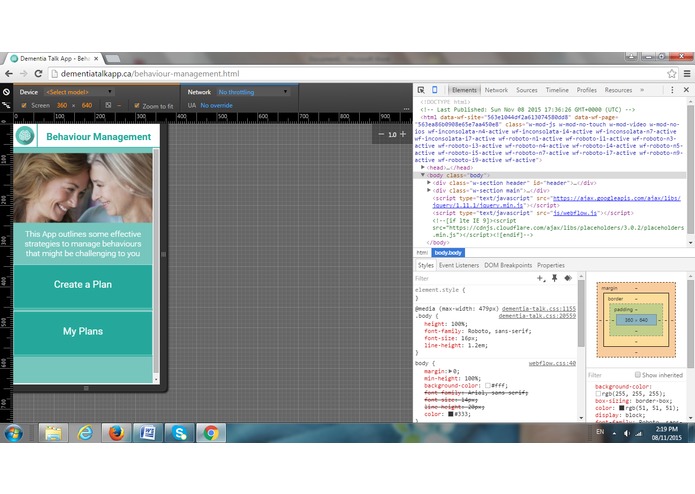Click the zoom out minus in viewport
The height and width of the screenshot is (494, 695).
[x=381, y=134]
